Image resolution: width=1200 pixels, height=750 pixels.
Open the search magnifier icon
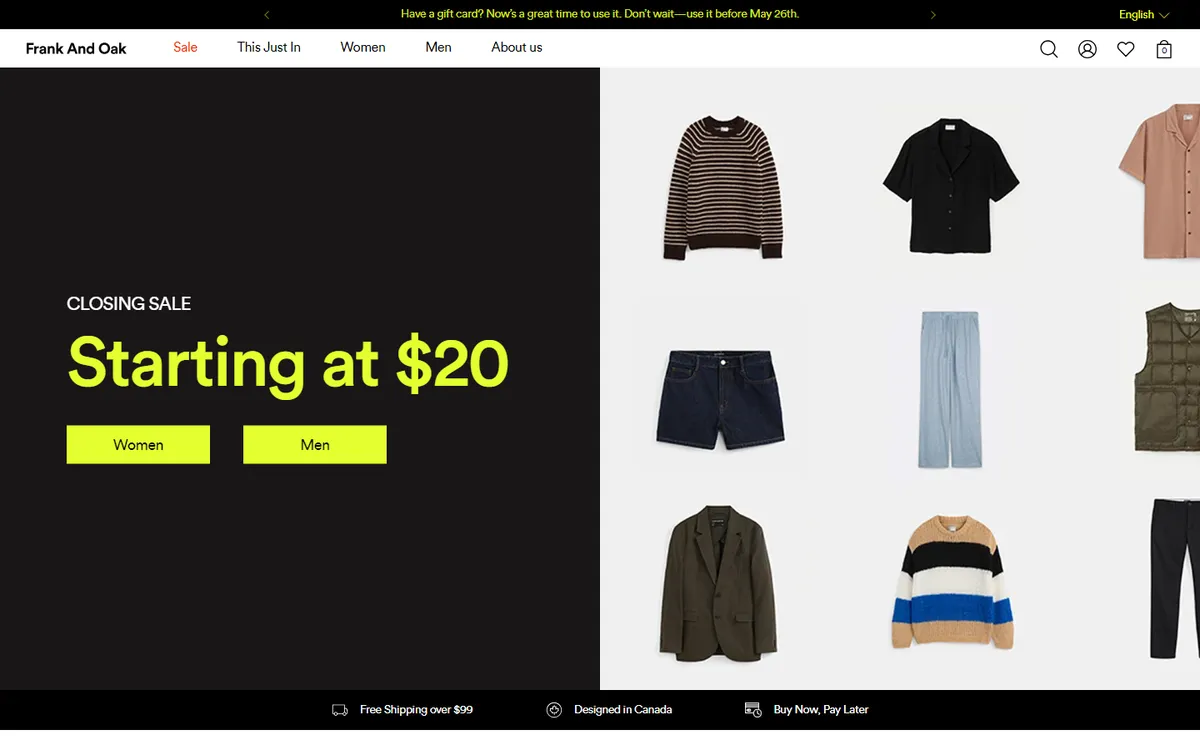click(1048, 49)
